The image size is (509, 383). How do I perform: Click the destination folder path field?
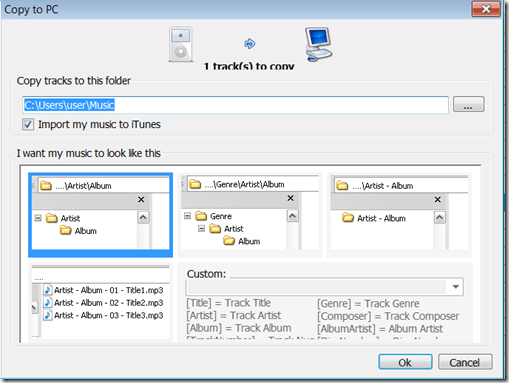coord(235,105)
